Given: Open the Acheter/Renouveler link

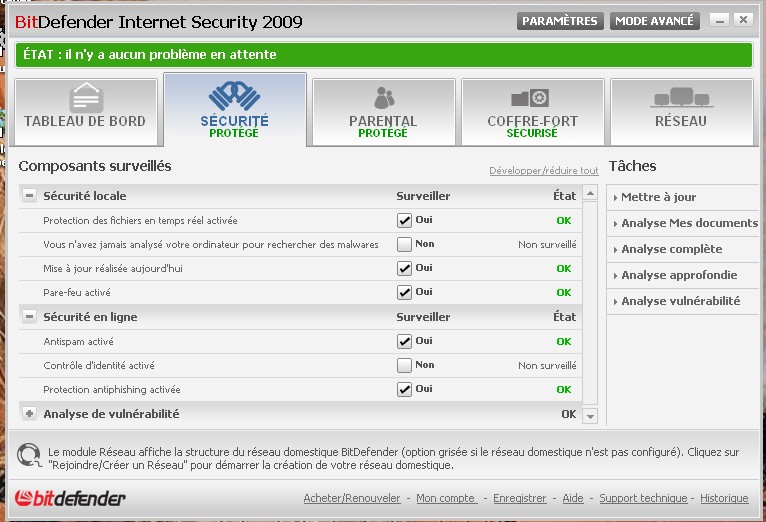Looking at the screenshot, I should click(x=352, y=498).
